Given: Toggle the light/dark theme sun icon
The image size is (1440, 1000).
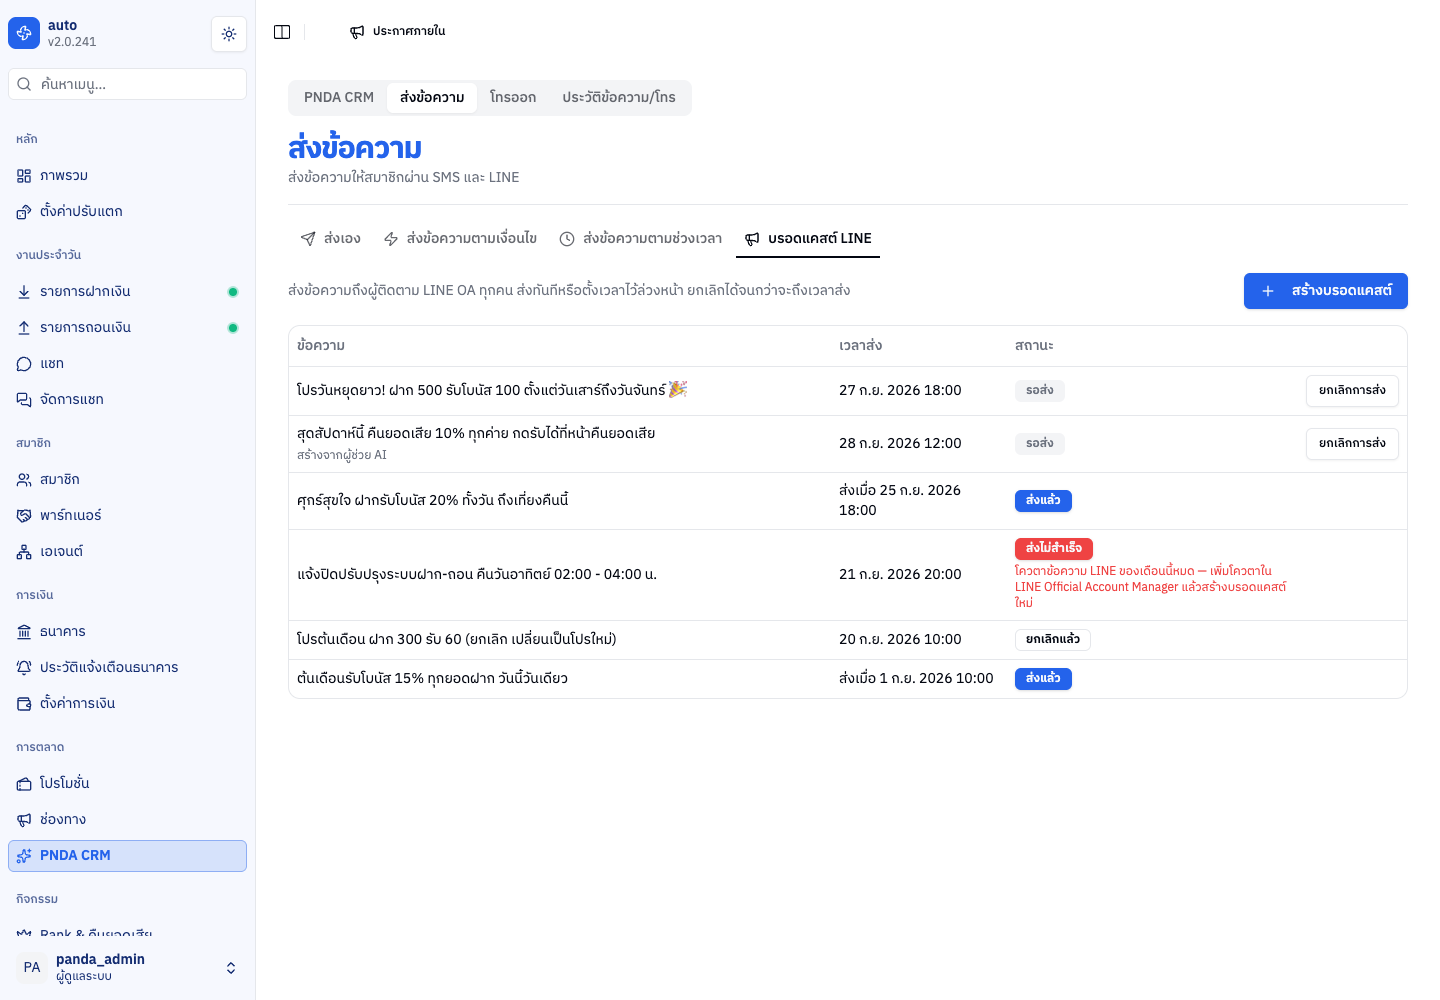Looking at the screenshot, I should coord(229,34).
